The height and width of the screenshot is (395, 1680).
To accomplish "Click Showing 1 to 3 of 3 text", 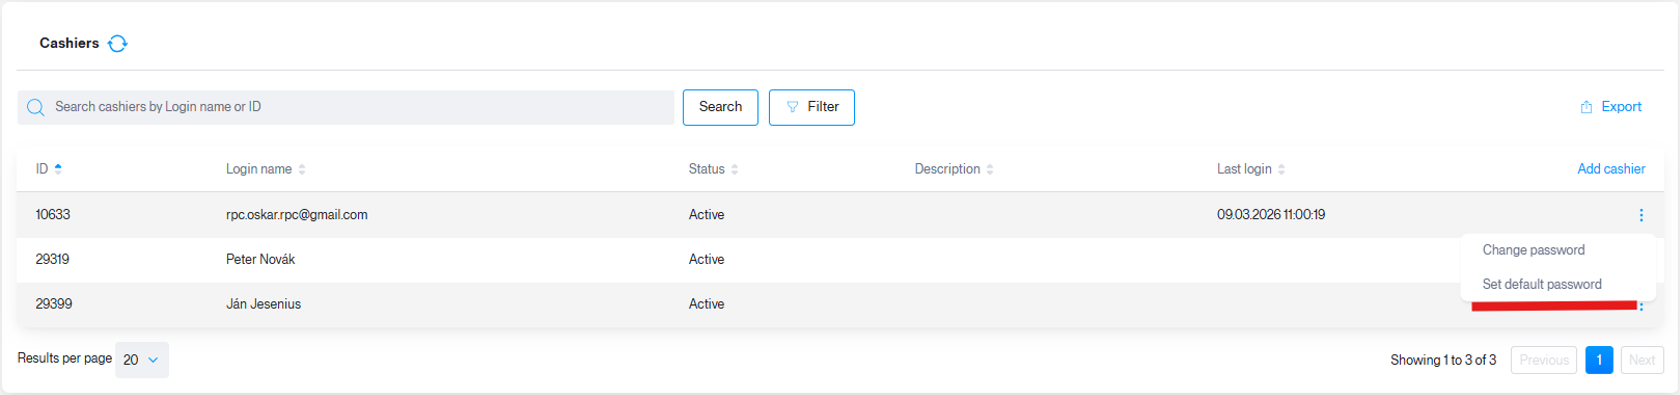I will [x=1443, y=360].
